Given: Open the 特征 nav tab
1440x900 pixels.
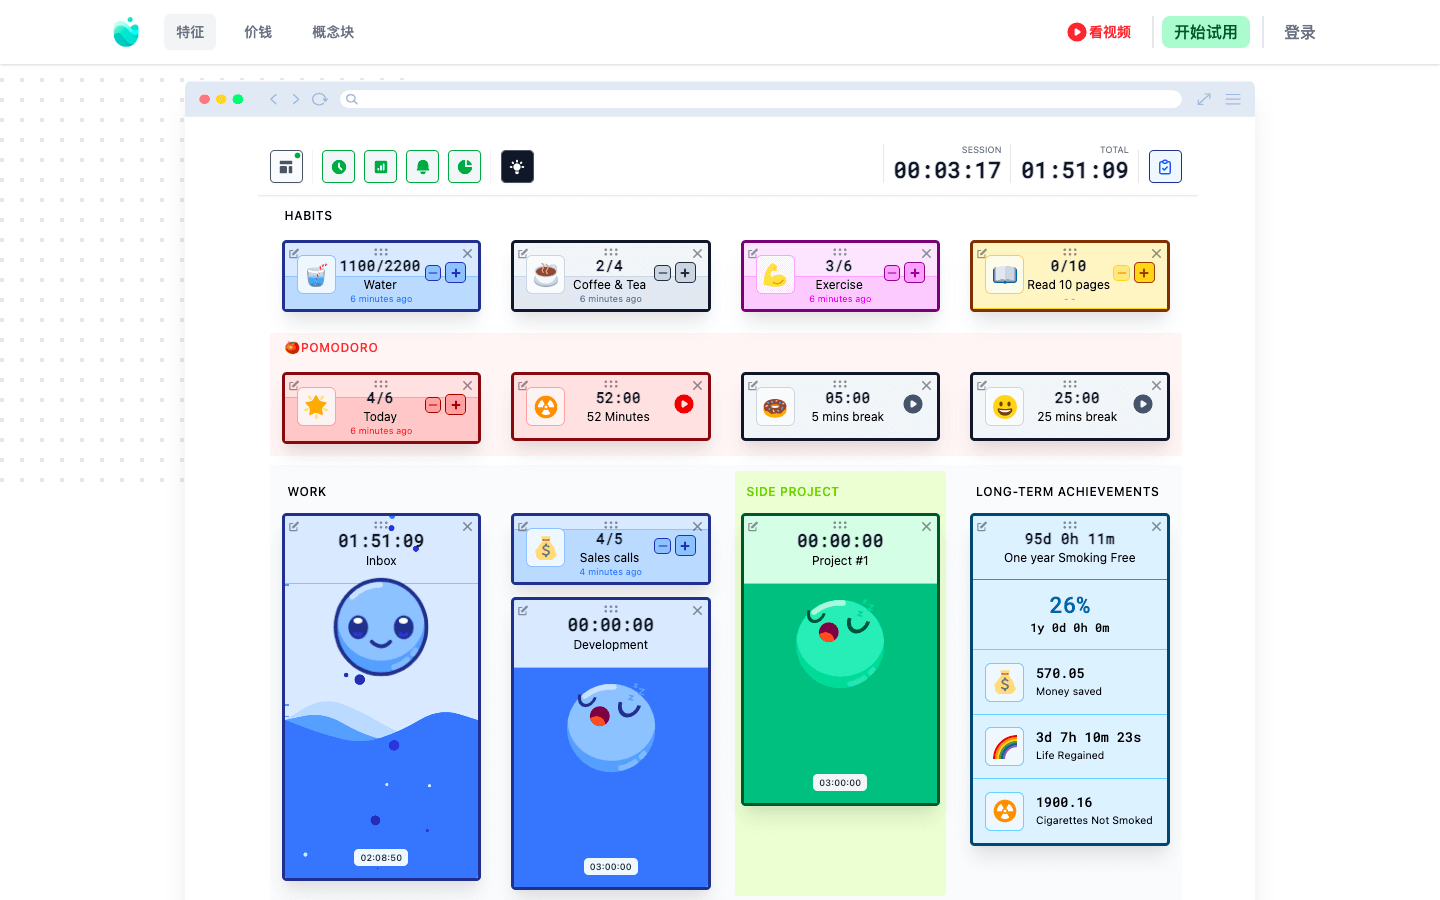Looking at the screenshot, I should click(x=190, y=32).
